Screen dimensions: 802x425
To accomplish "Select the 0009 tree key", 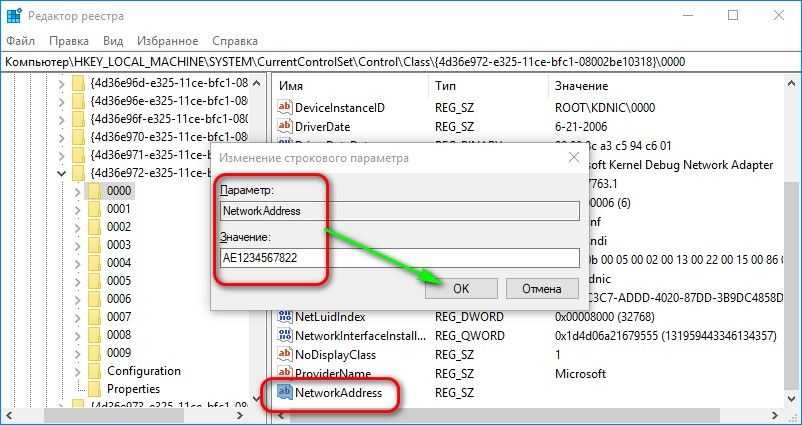I will coord(119,353).
